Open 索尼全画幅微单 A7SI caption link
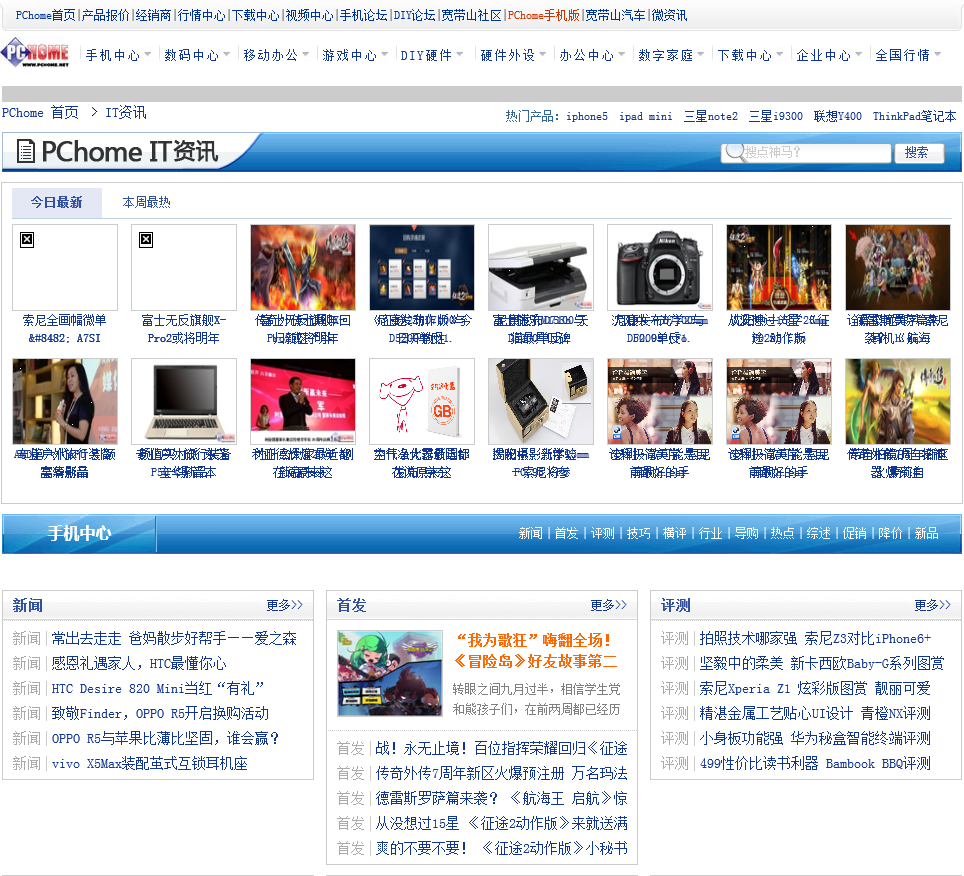 (x=65, y=329)
